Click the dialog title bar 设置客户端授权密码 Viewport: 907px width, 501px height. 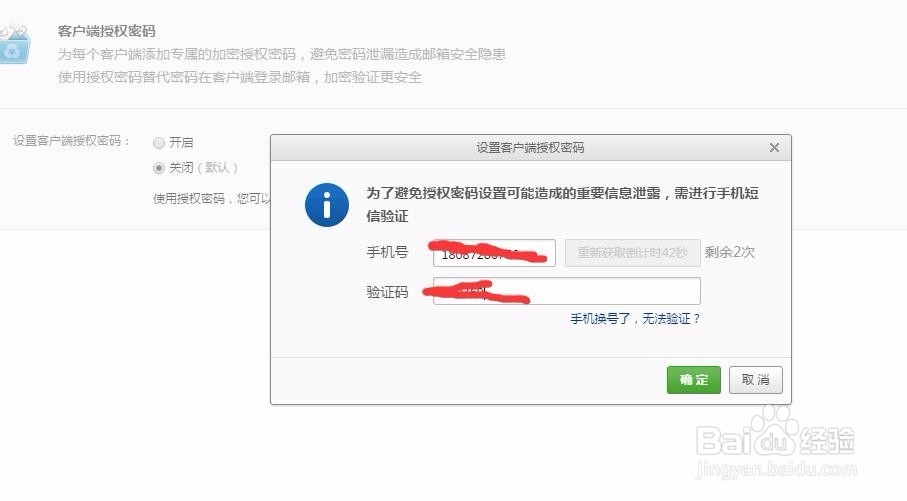pos(530,148)
